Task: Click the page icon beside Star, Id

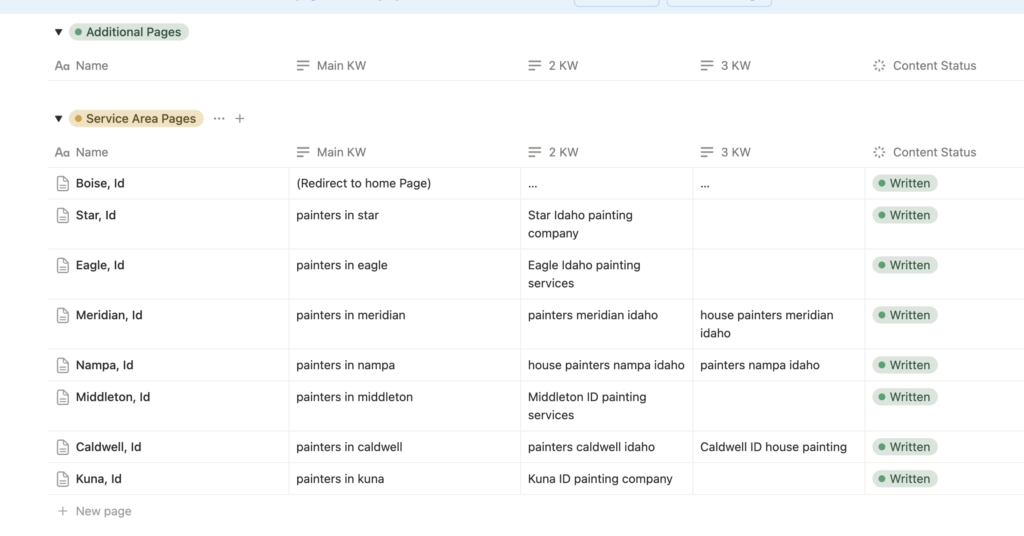Action: (x=63, y=216)
